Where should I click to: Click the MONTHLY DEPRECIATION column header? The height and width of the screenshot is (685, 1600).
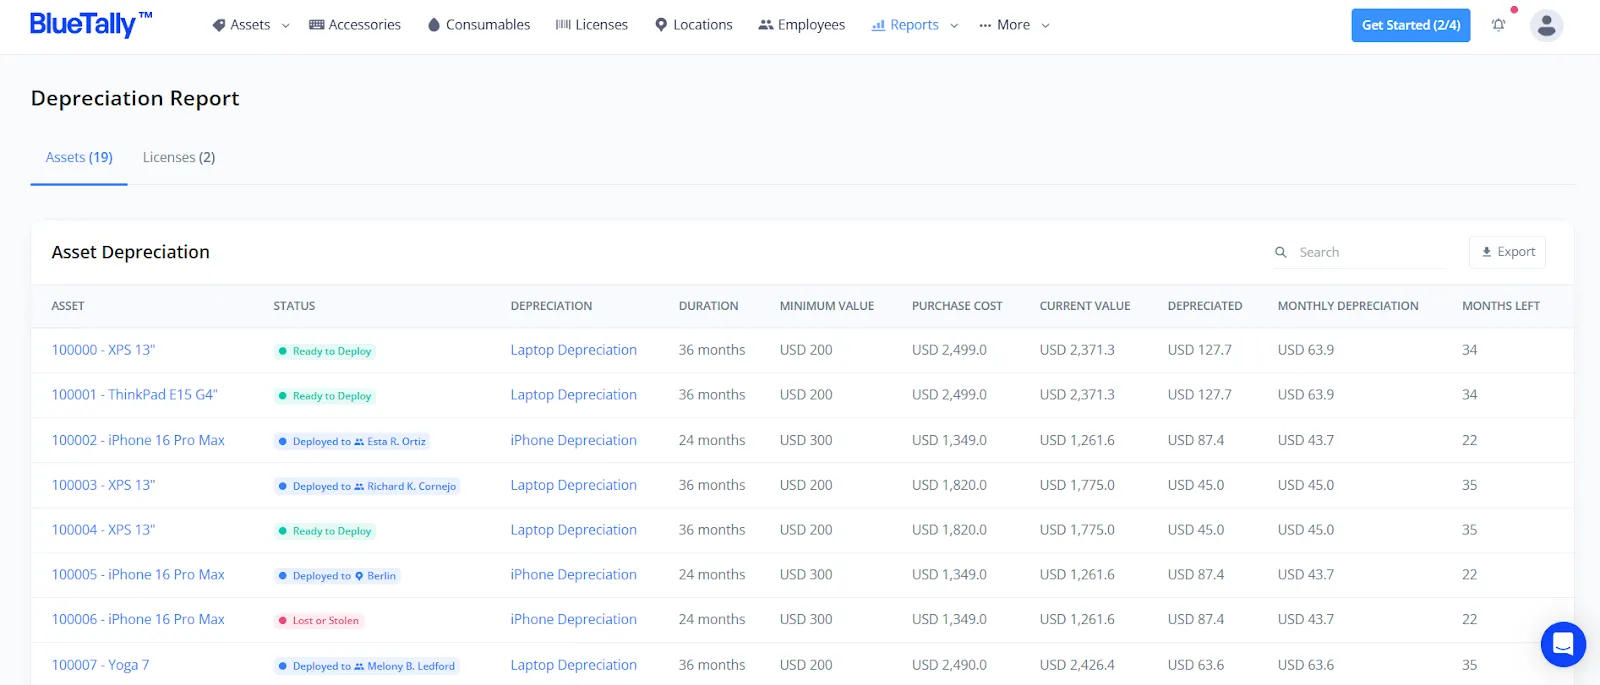[1348, 306]
